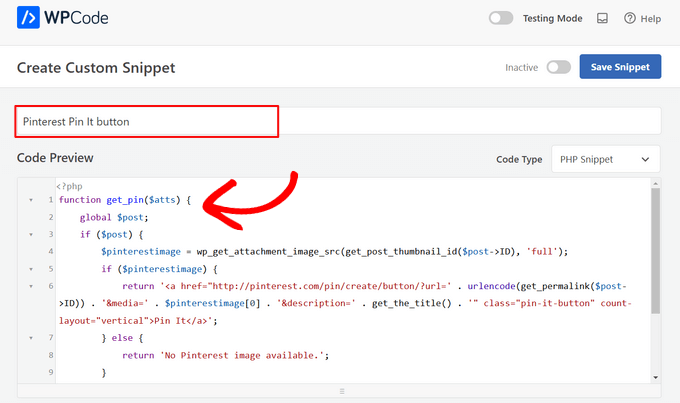Screen dimensions: 680x403
Task: Click the 'No Pinterest image available.' return line
Action: tap(226, 355)
